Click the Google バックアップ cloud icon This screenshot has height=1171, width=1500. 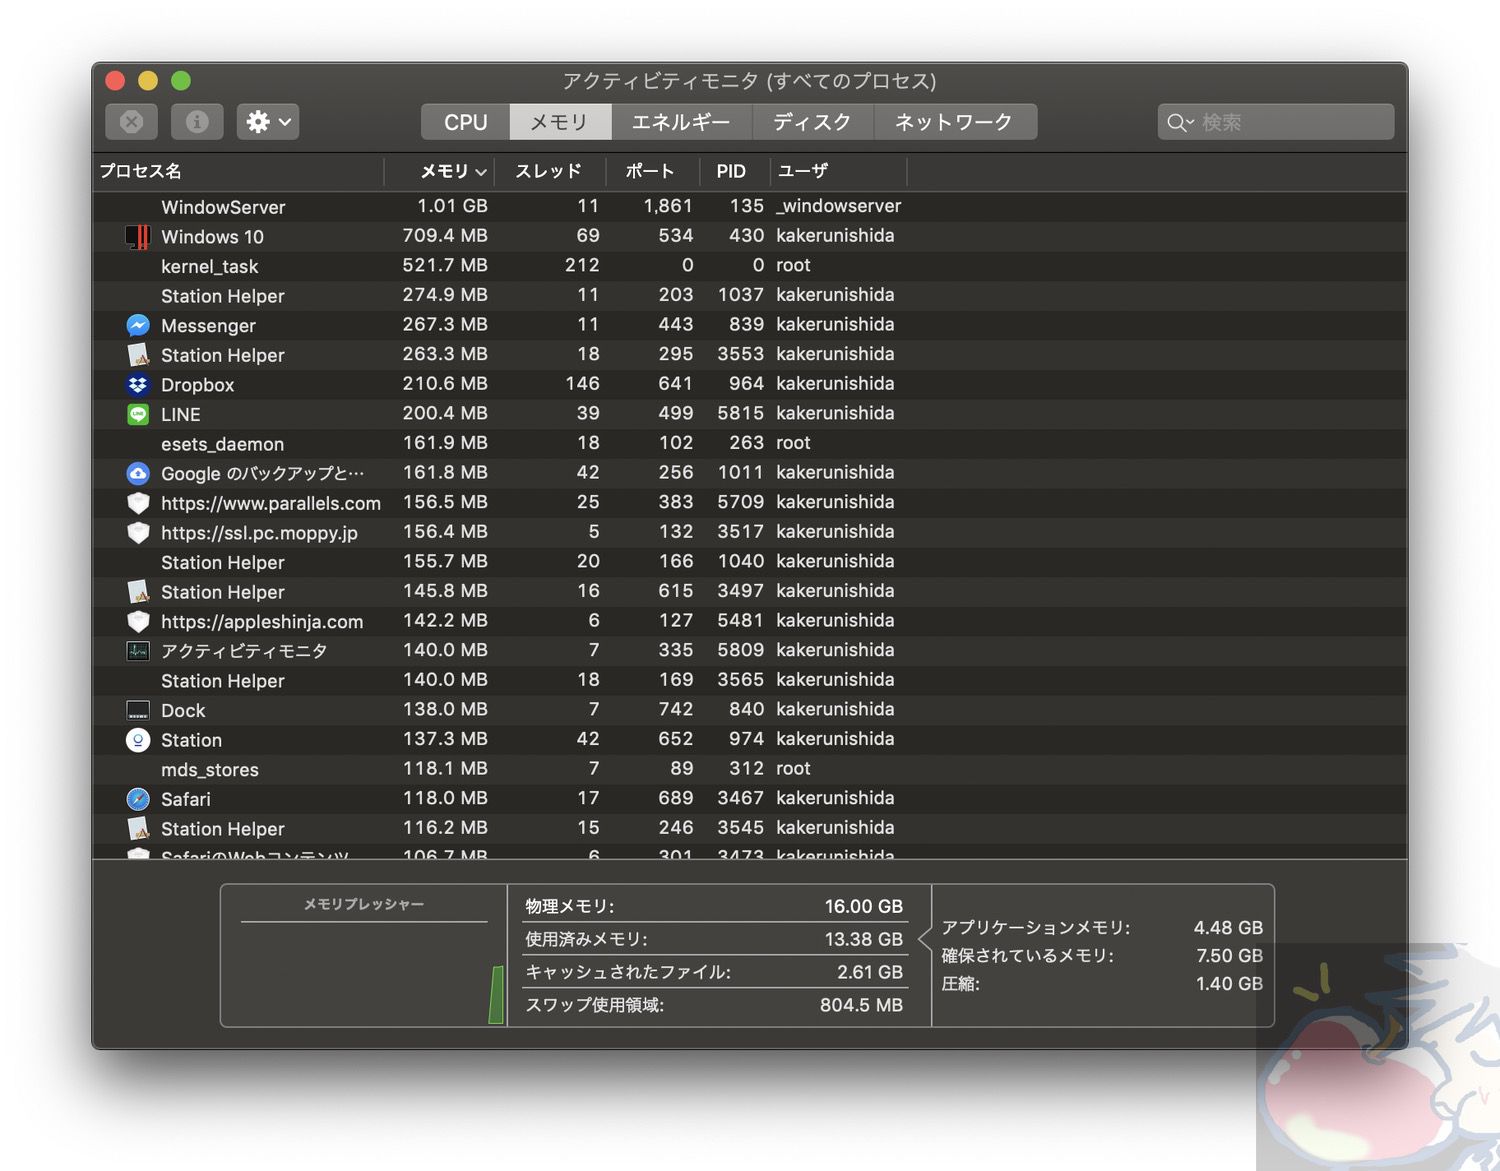[x=138, y=473]
